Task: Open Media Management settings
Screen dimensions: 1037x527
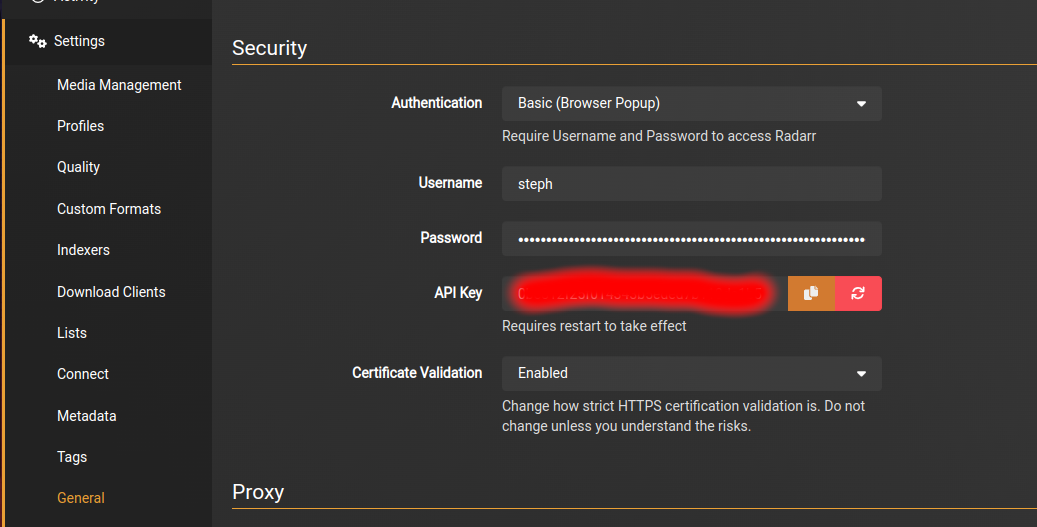Action: (x=119, y=85)
